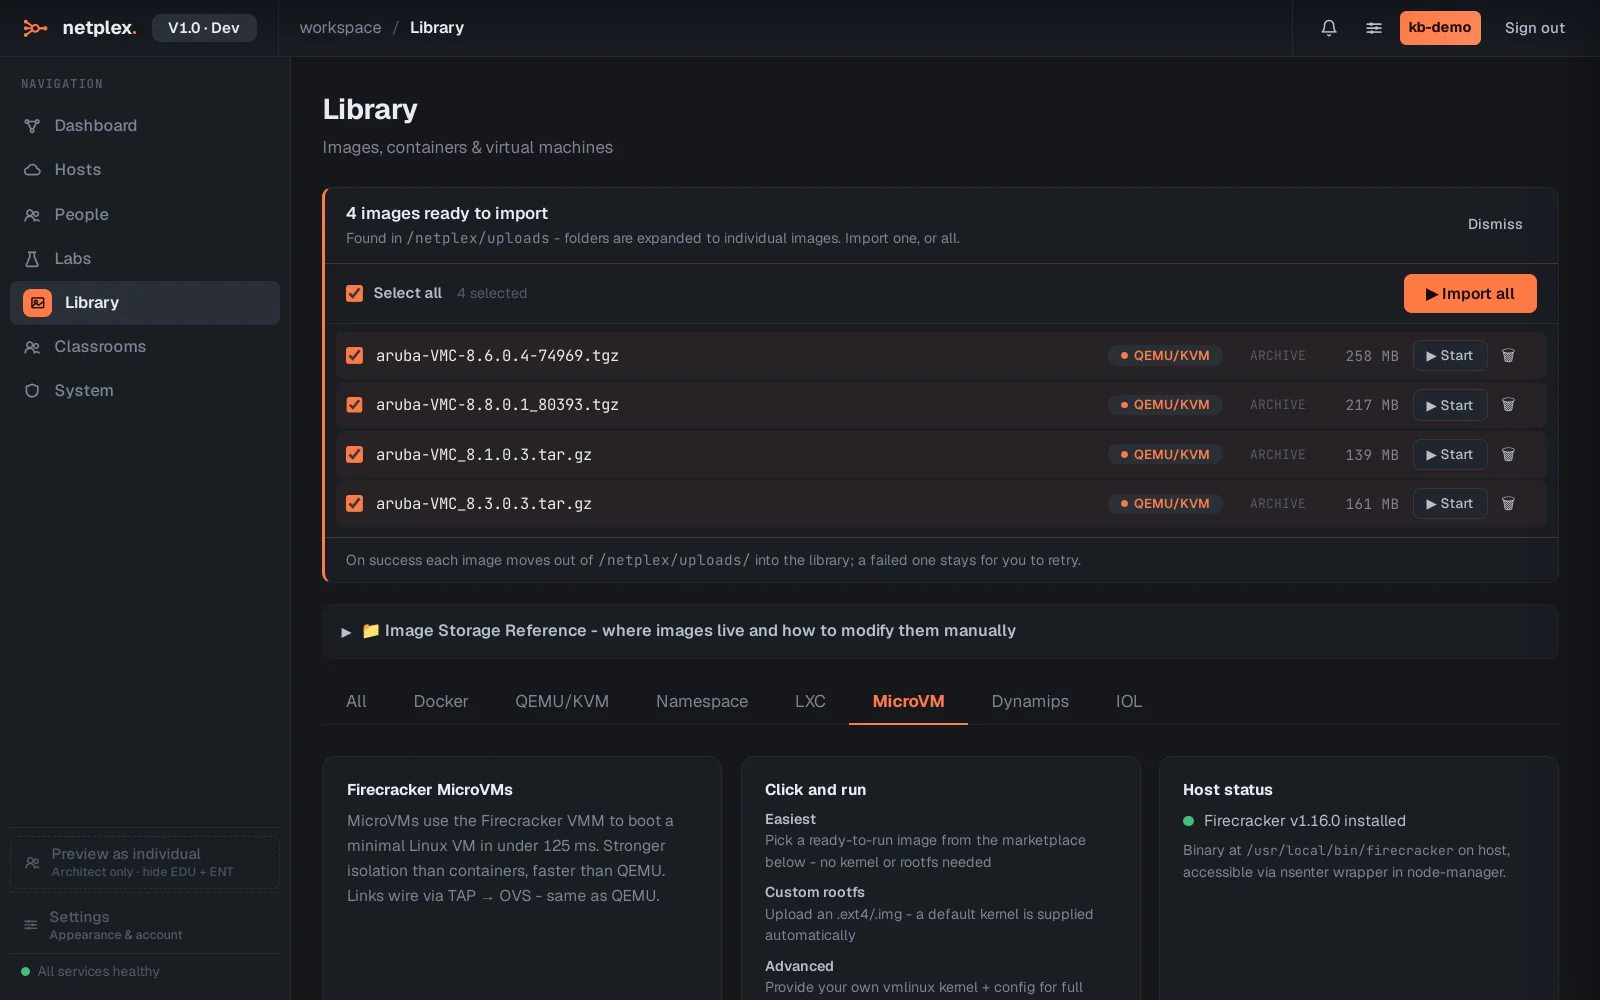The height and width of the screenshot is (1000, 1600).
Task: Switch to the Dynamips tab
Action: pyautogui.click(x=1030, y=702)
